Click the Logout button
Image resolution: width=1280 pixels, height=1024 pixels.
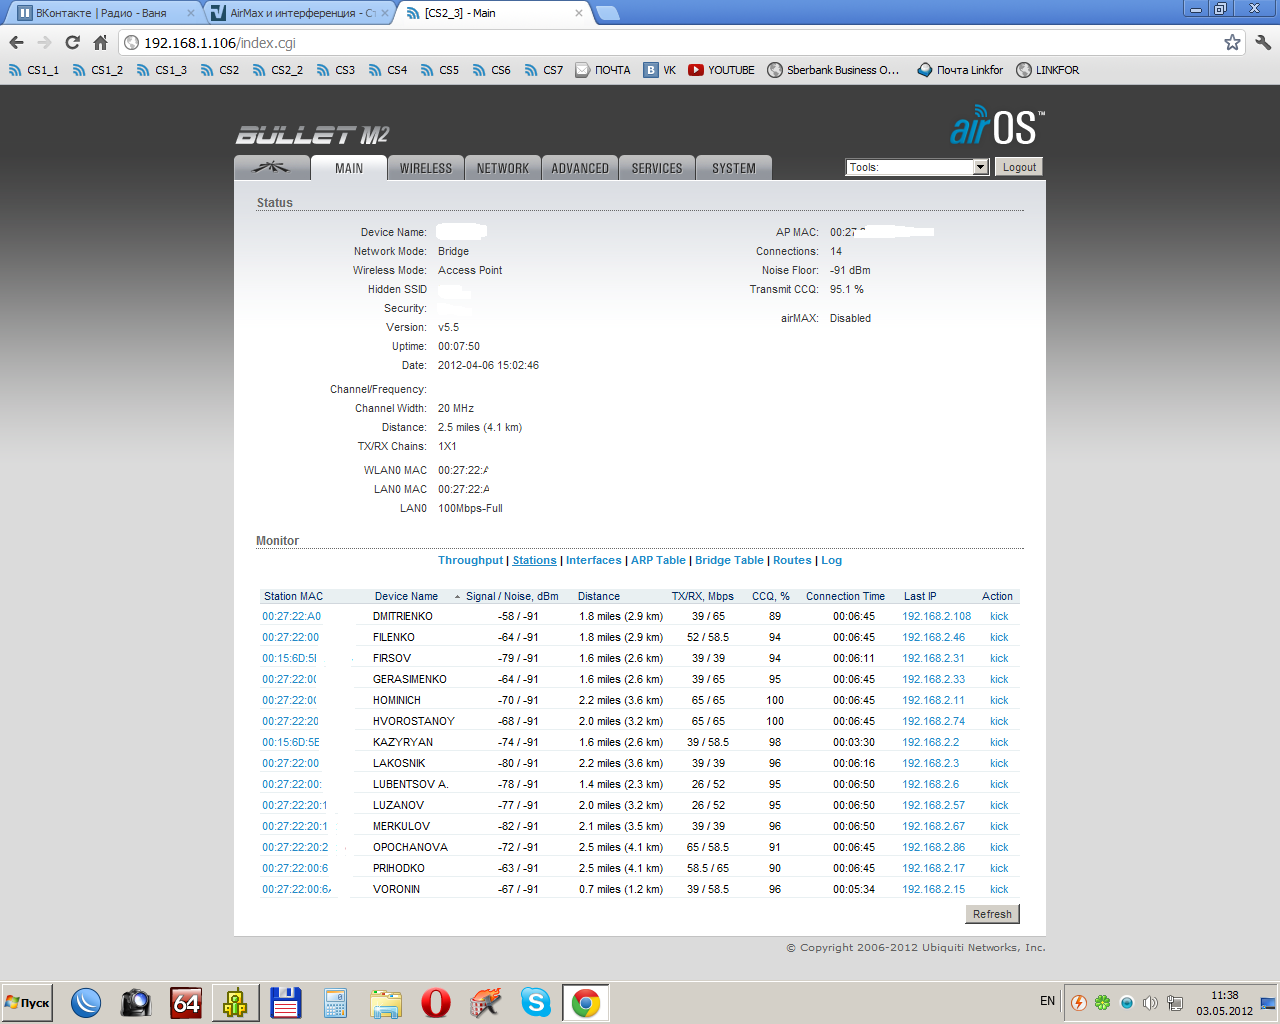pos(1019,167)
